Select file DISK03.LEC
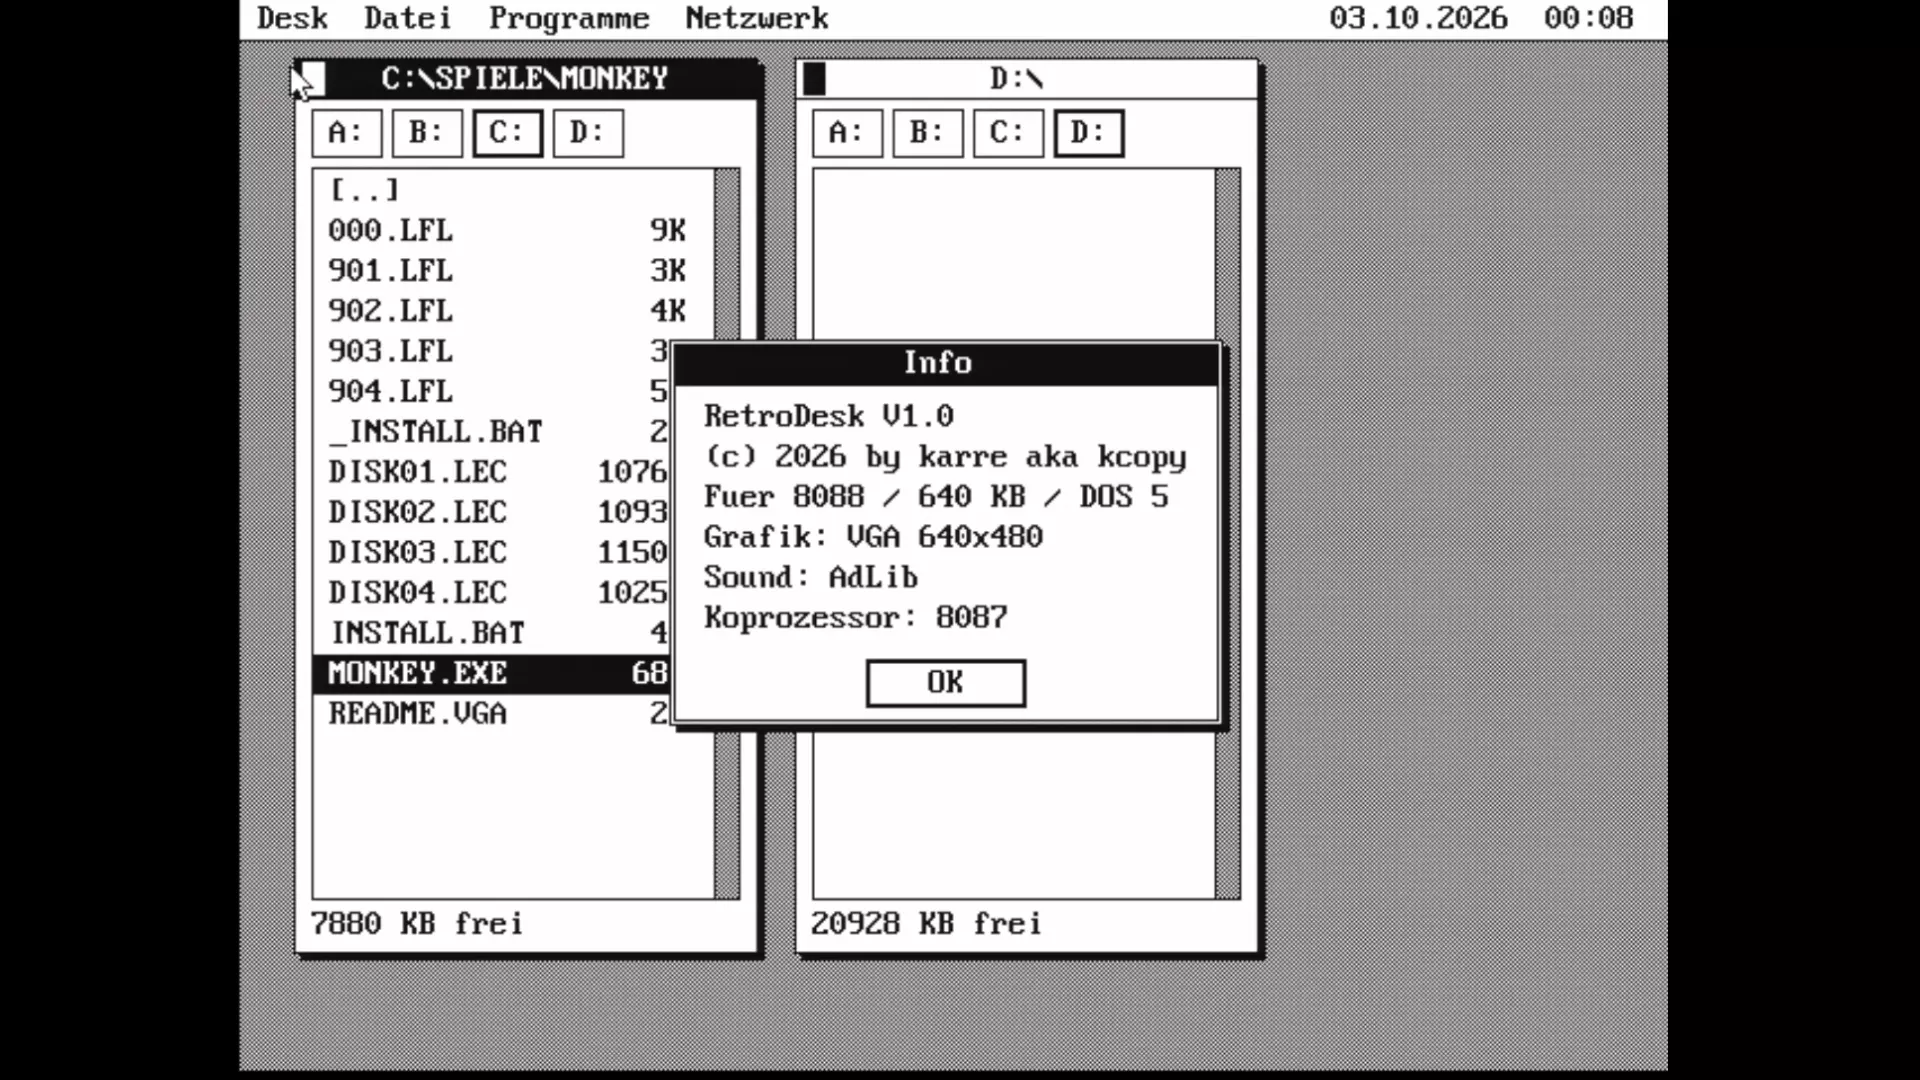This screenshot has width=1920, height=1080. tap(492, 552)
